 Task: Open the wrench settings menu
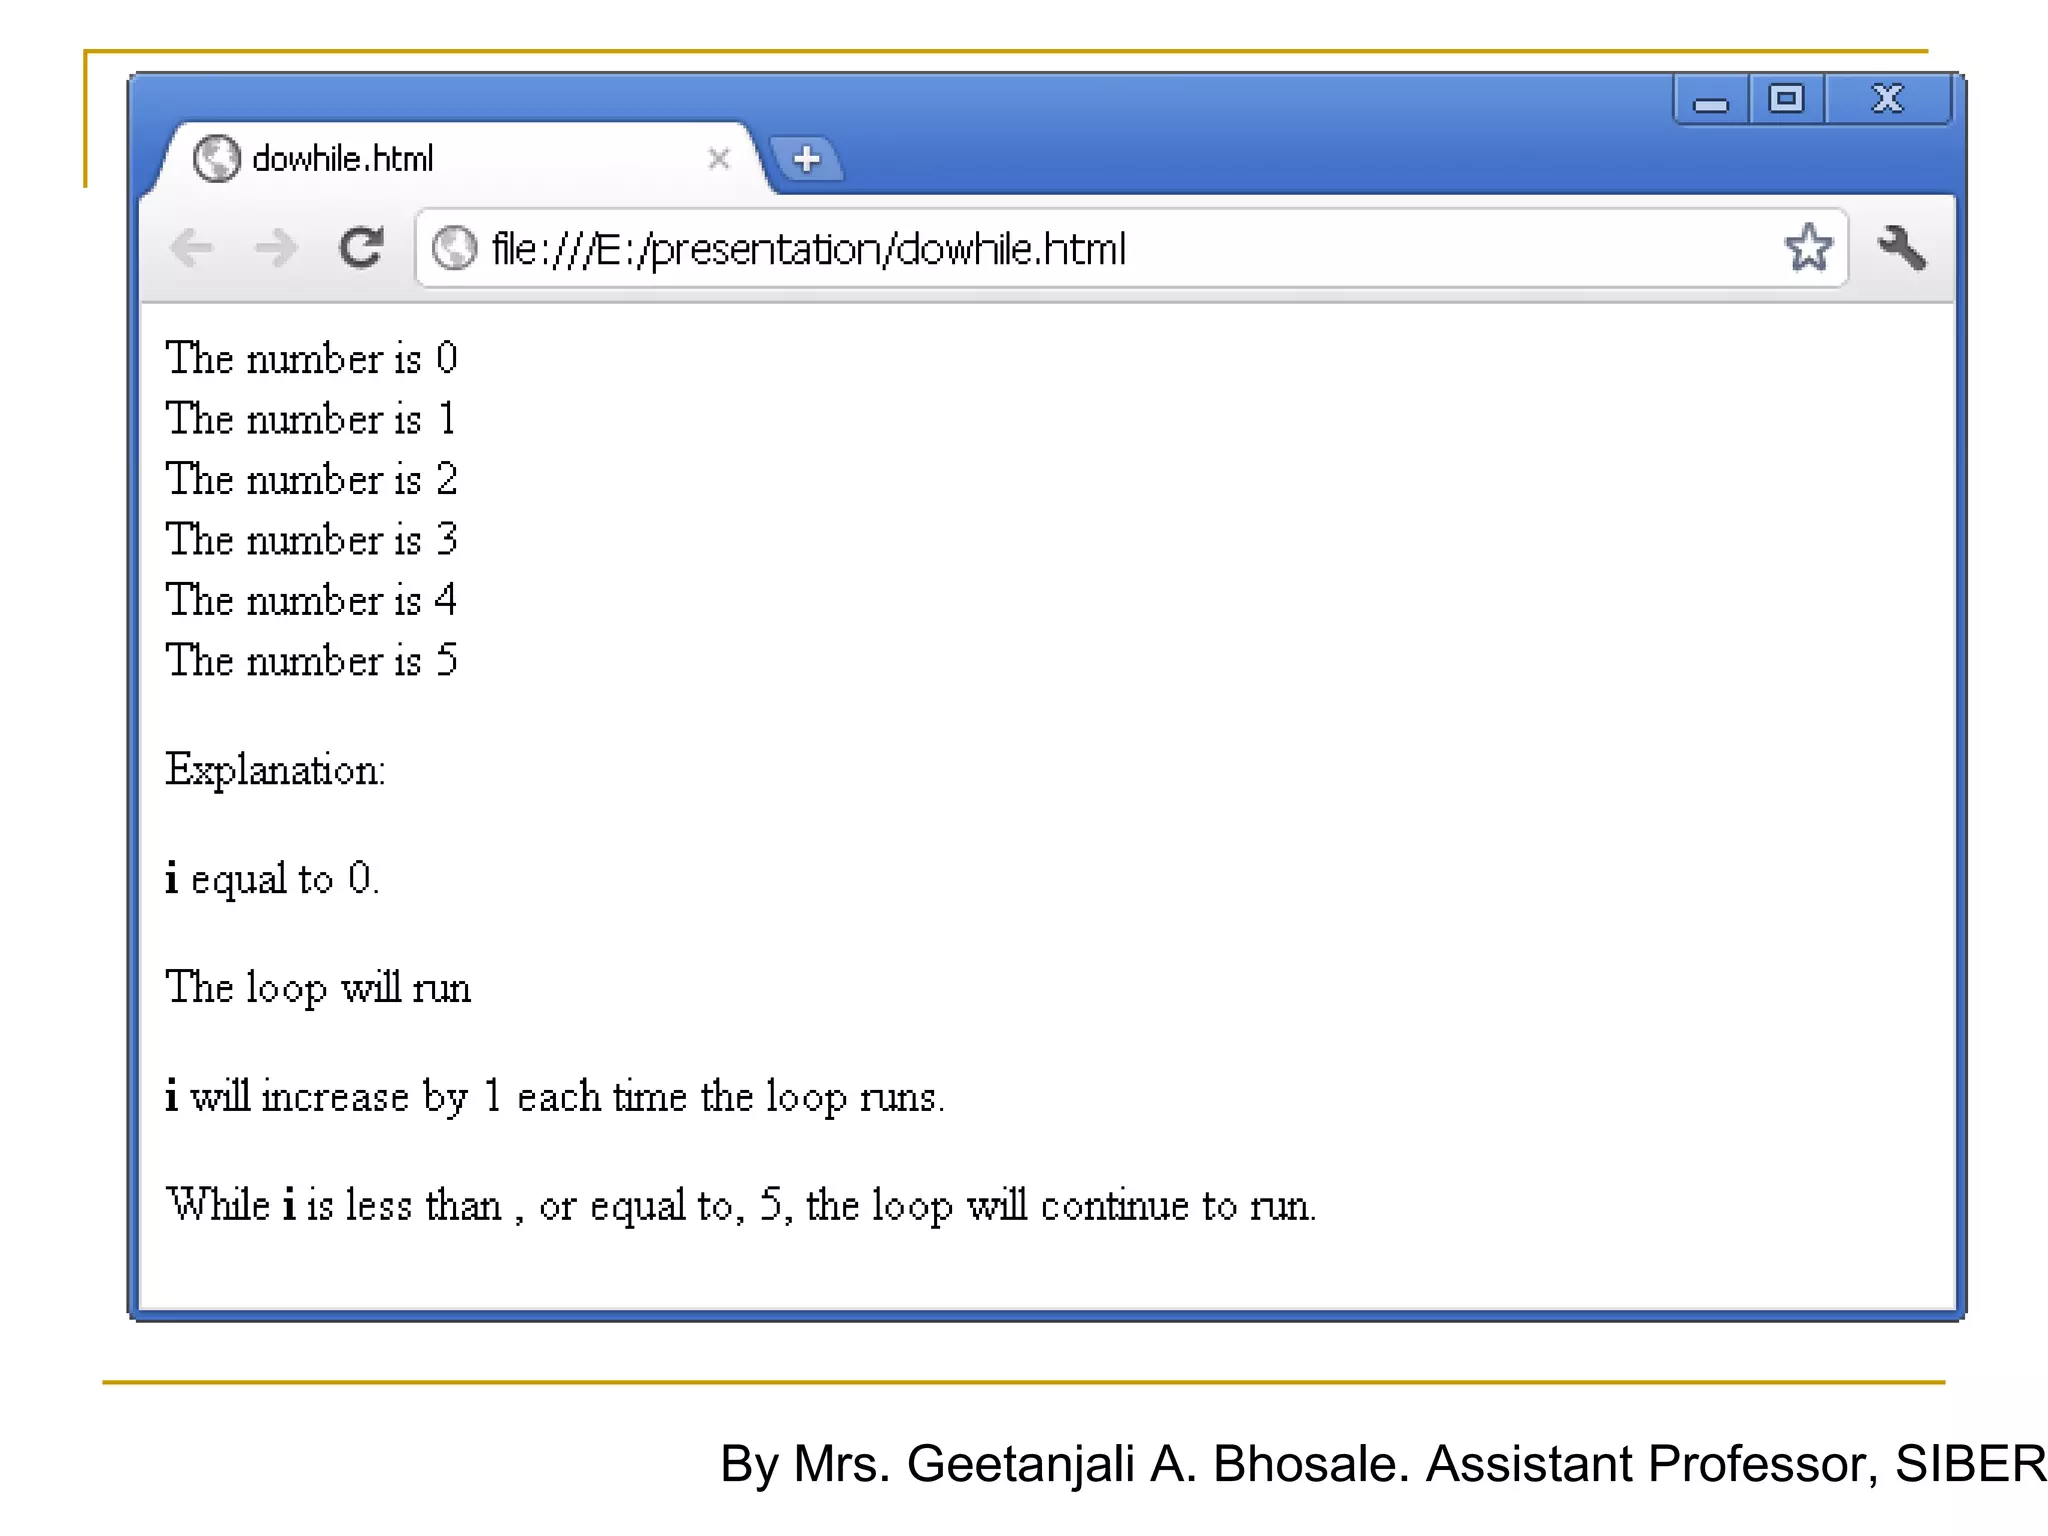coord(1902,247)
